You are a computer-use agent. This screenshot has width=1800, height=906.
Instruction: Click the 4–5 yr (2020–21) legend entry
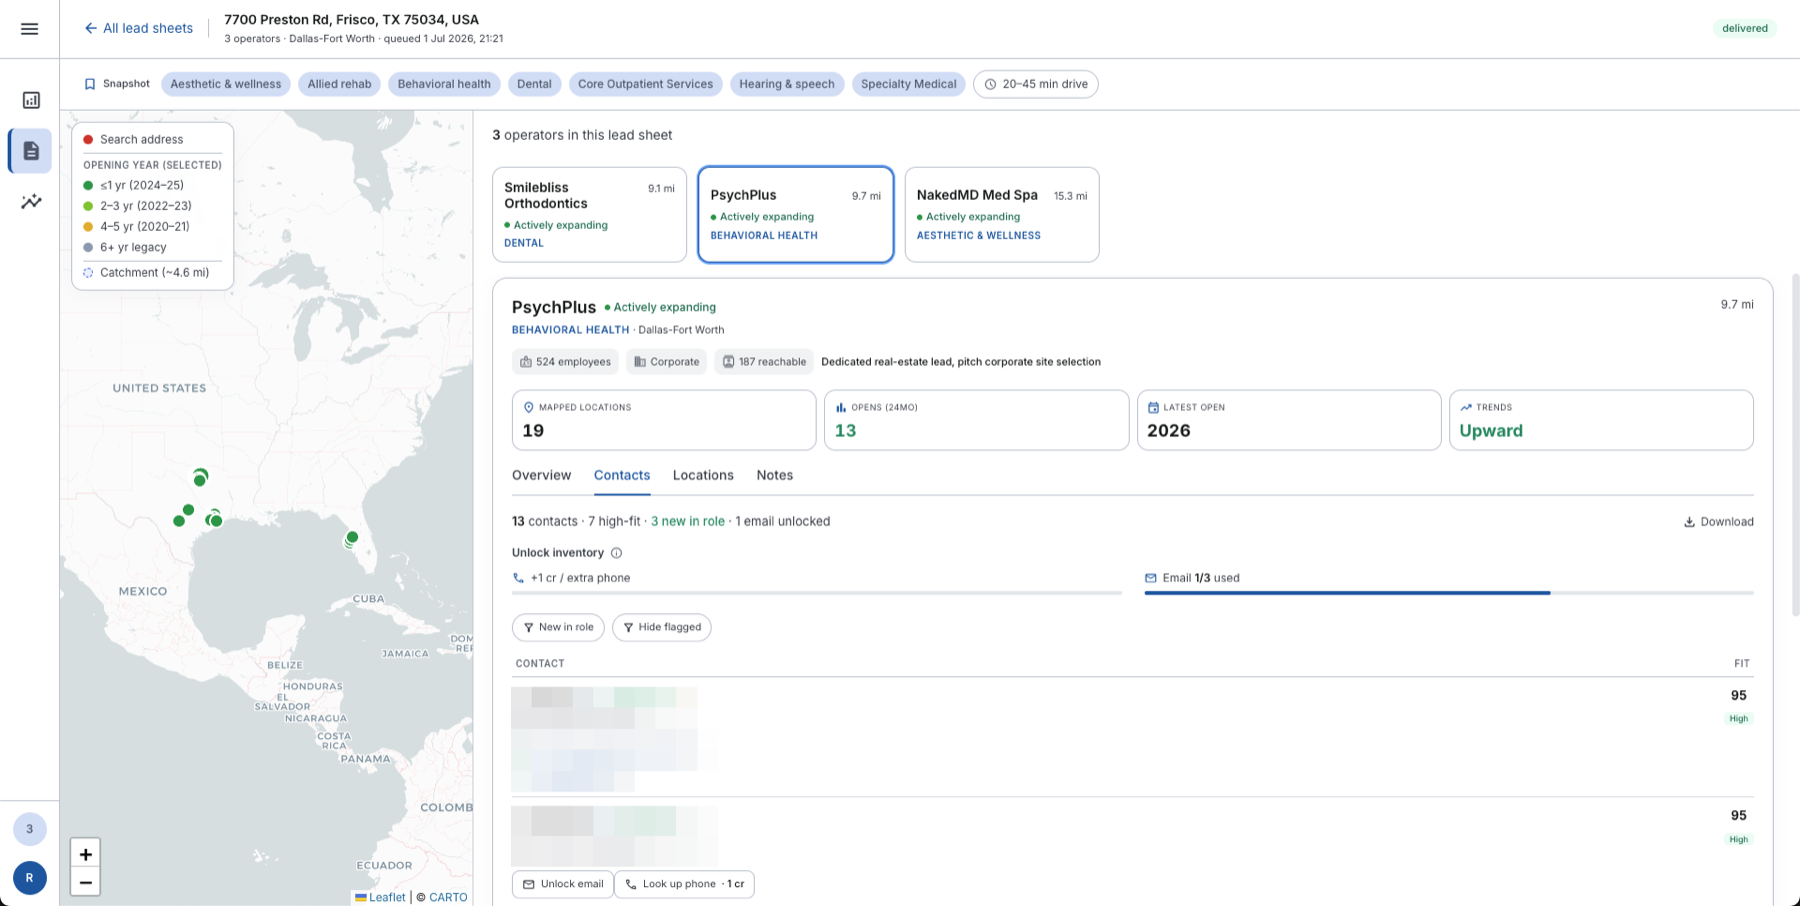[x=136, y=226]
